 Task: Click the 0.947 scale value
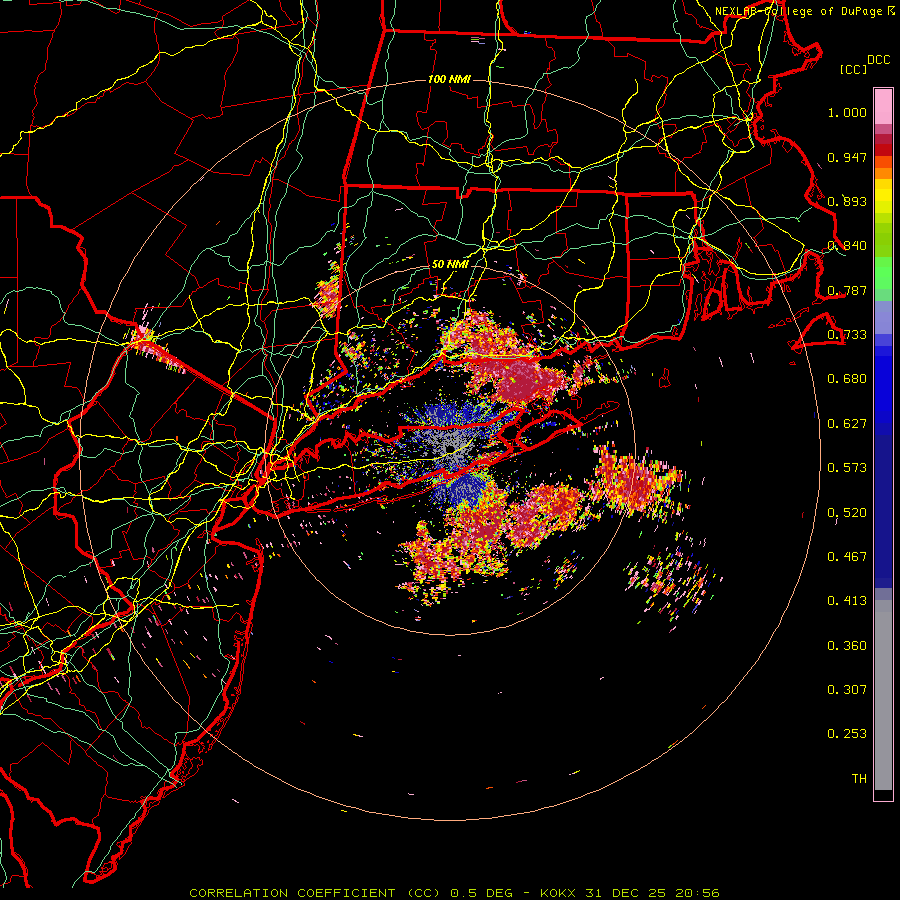pos(847,157)
